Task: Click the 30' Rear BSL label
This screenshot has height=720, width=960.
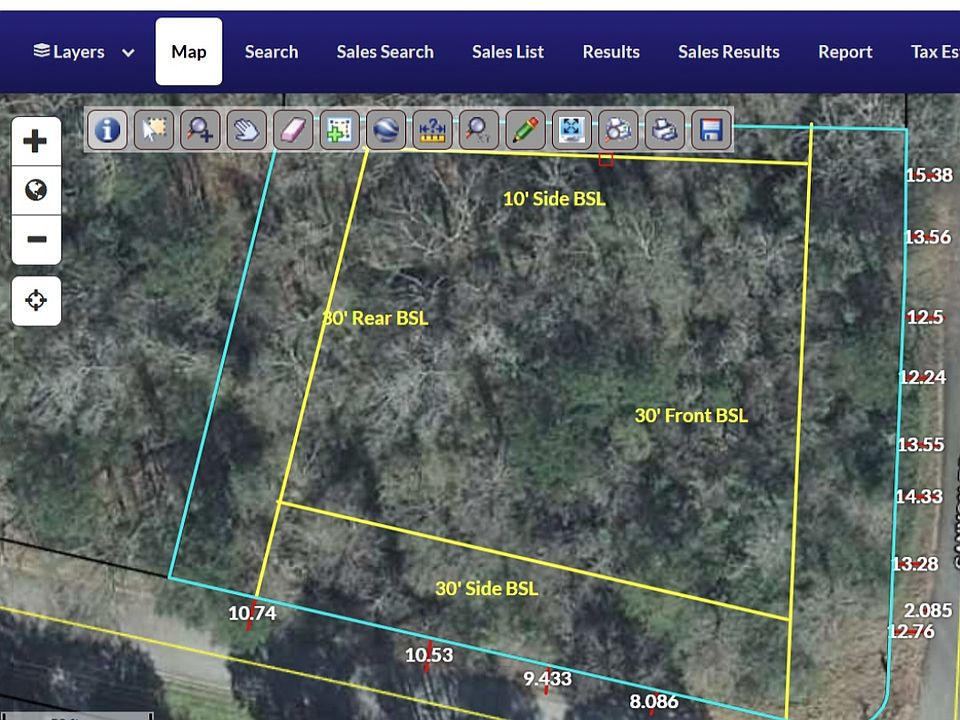Action: (375, 318)
